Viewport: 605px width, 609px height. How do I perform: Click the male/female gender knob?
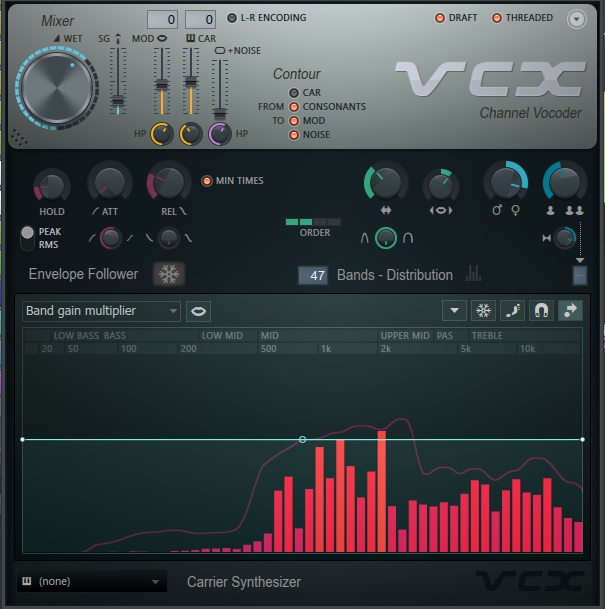click(506, 183)
